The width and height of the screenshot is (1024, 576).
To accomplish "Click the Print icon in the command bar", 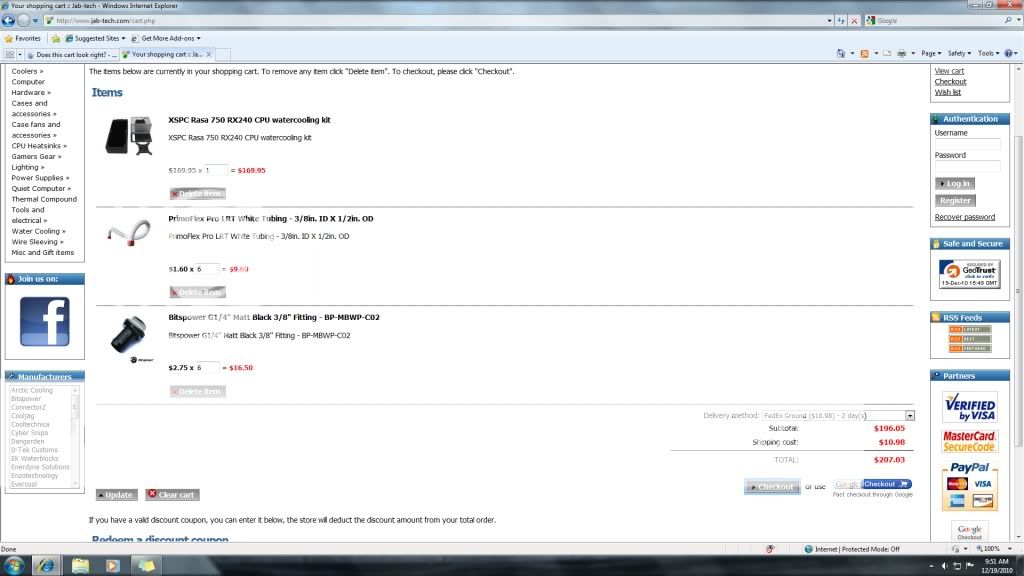I will coord(901,54).
